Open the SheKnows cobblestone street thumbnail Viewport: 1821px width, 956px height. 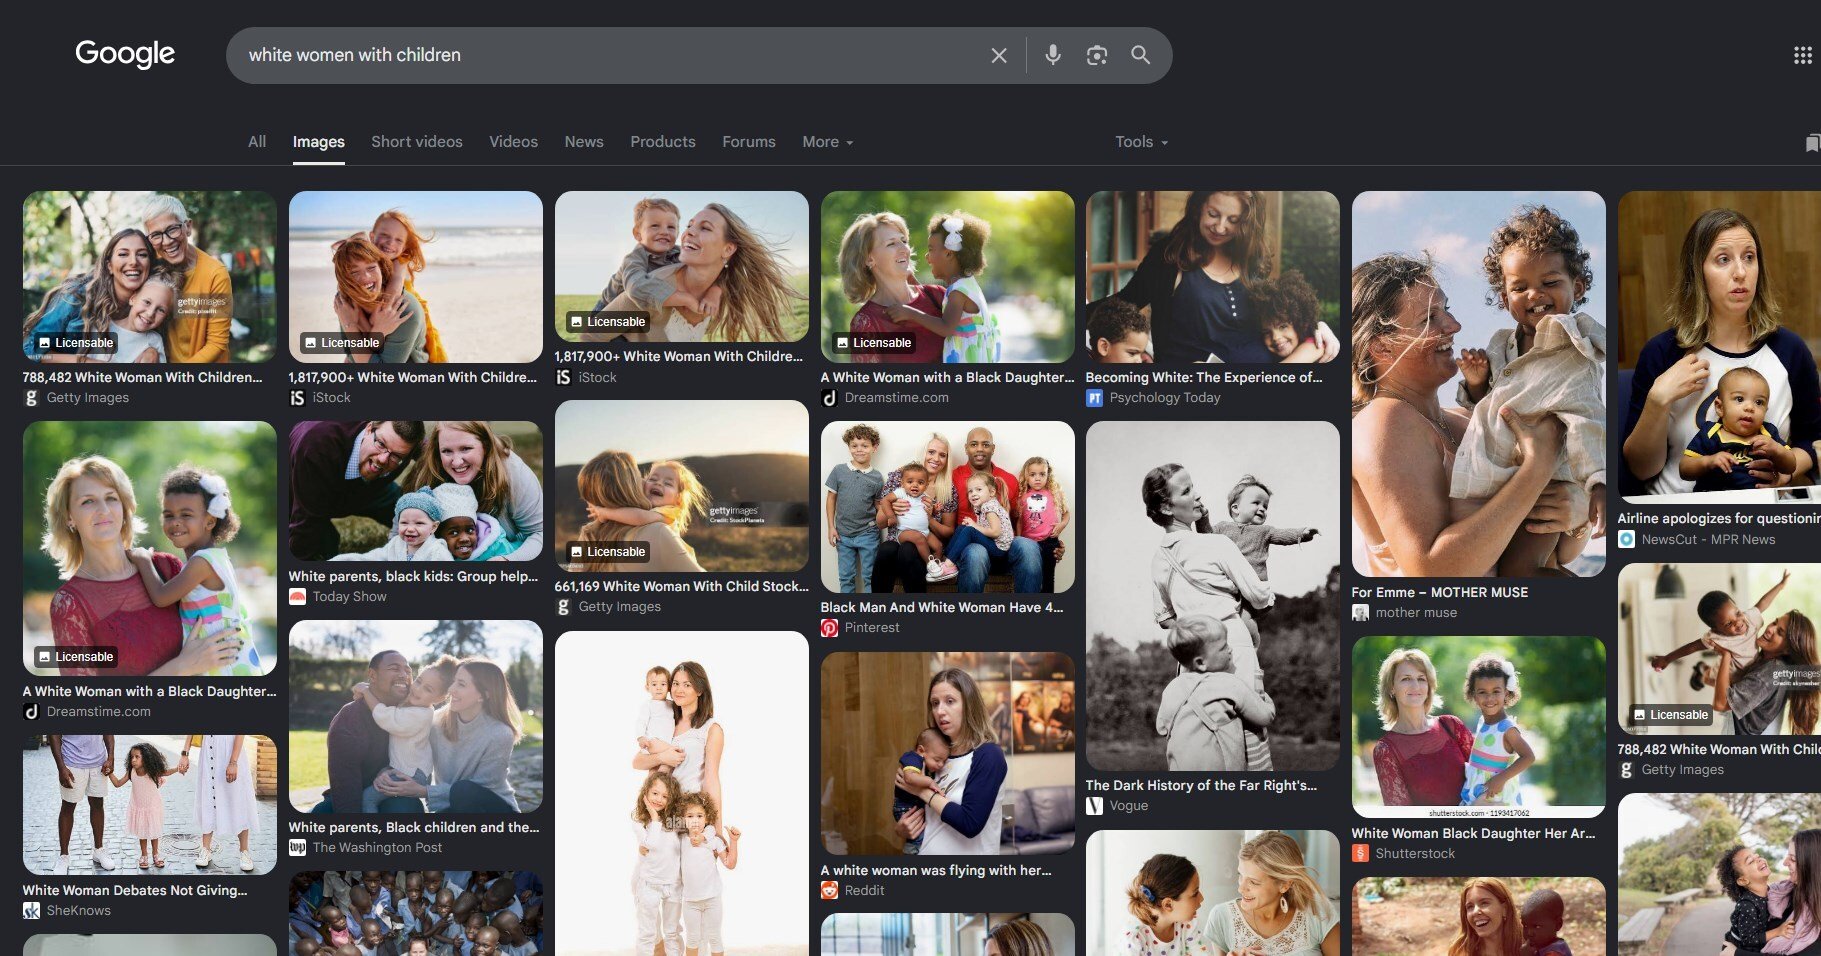point(150,806)
